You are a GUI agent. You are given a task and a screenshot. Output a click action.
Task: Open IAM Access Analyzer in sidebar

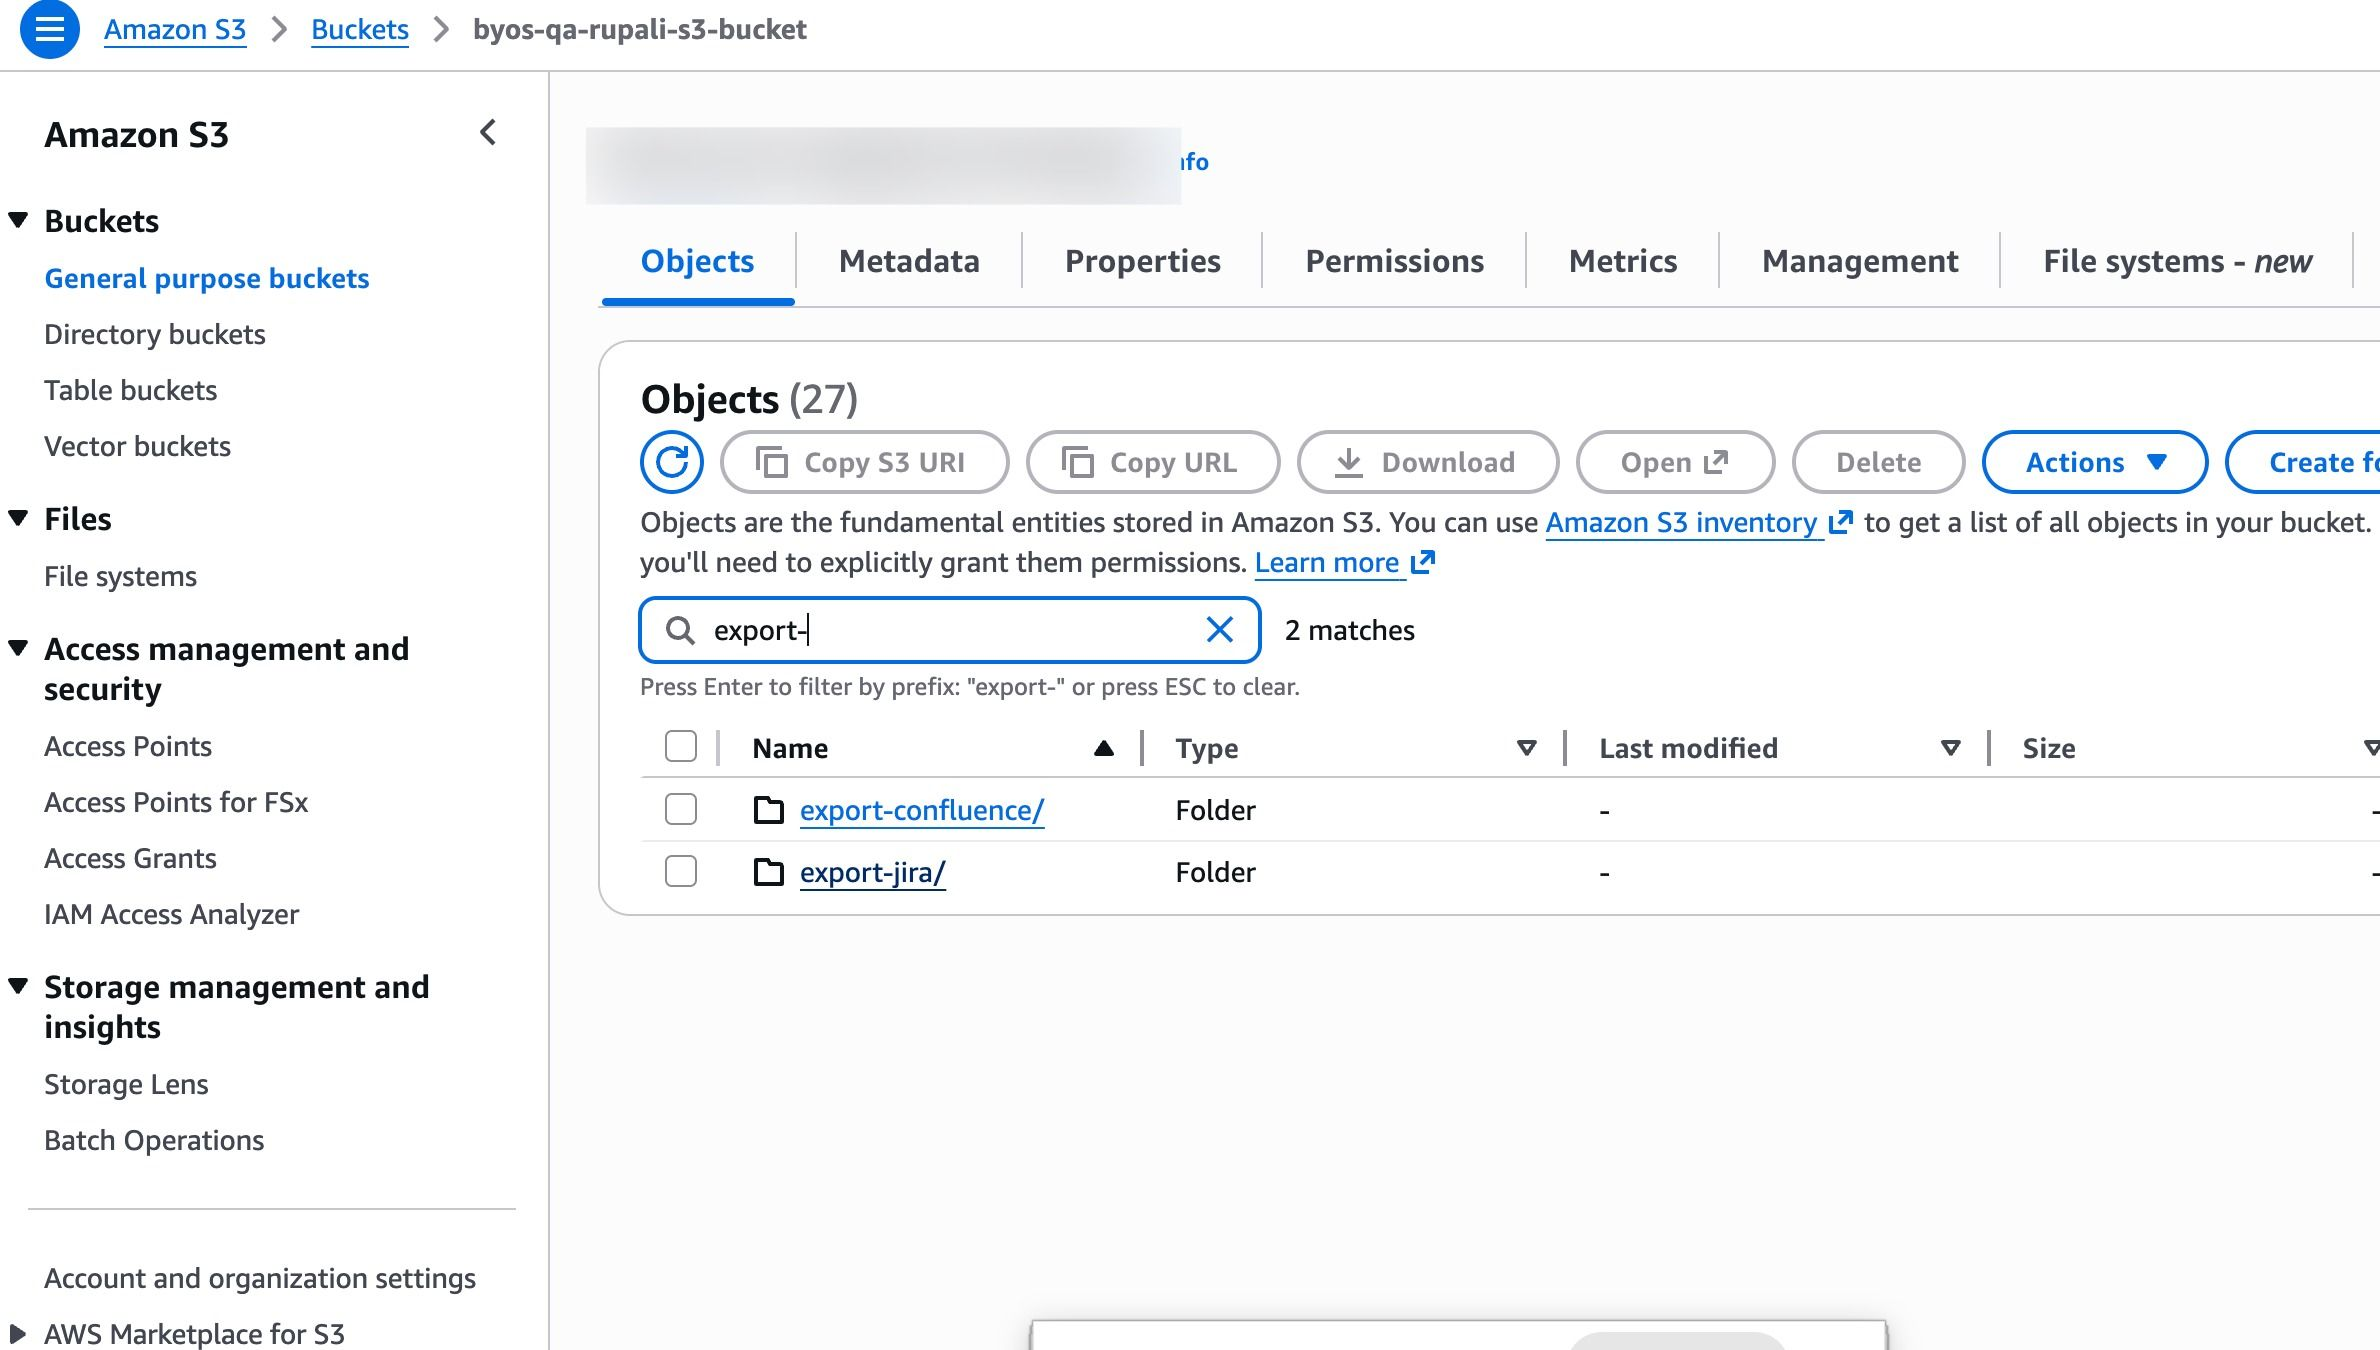[172, 914]
